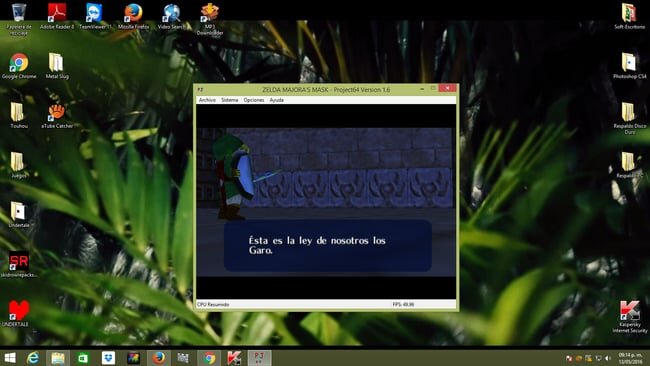This screenshot has width=650, height=366.
Task: Click the game dialogue text box
Action: (x=327, y=245)
